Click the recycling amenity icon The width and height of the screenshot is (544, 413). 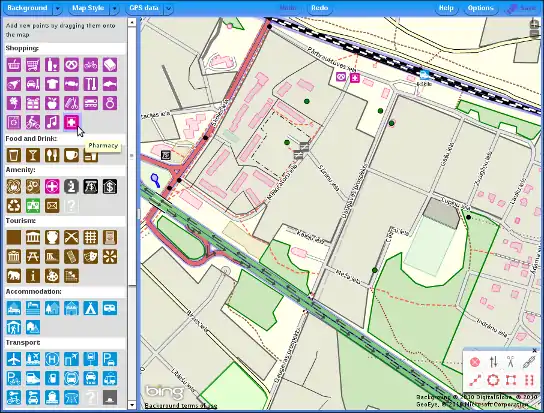pyautogui.click(x=14, y=205)
